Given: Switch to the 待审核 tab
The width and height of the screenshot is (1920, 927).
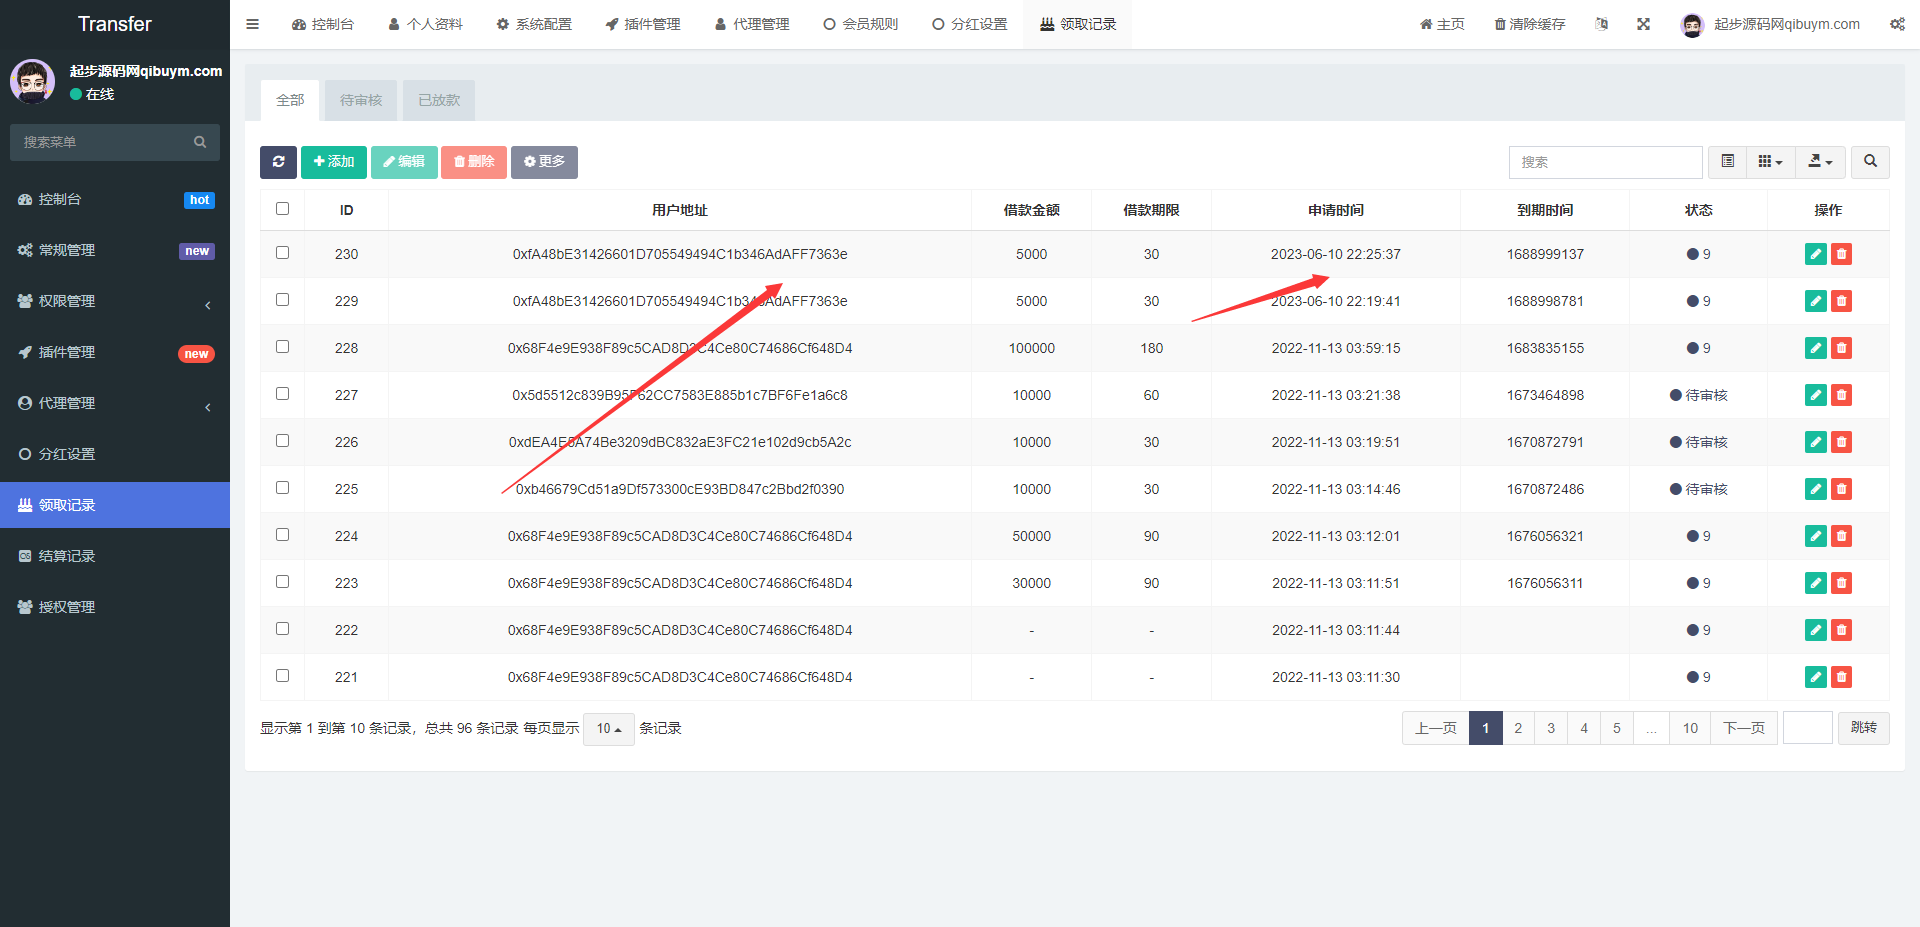Looking at the screenshot, I should 361,100.
